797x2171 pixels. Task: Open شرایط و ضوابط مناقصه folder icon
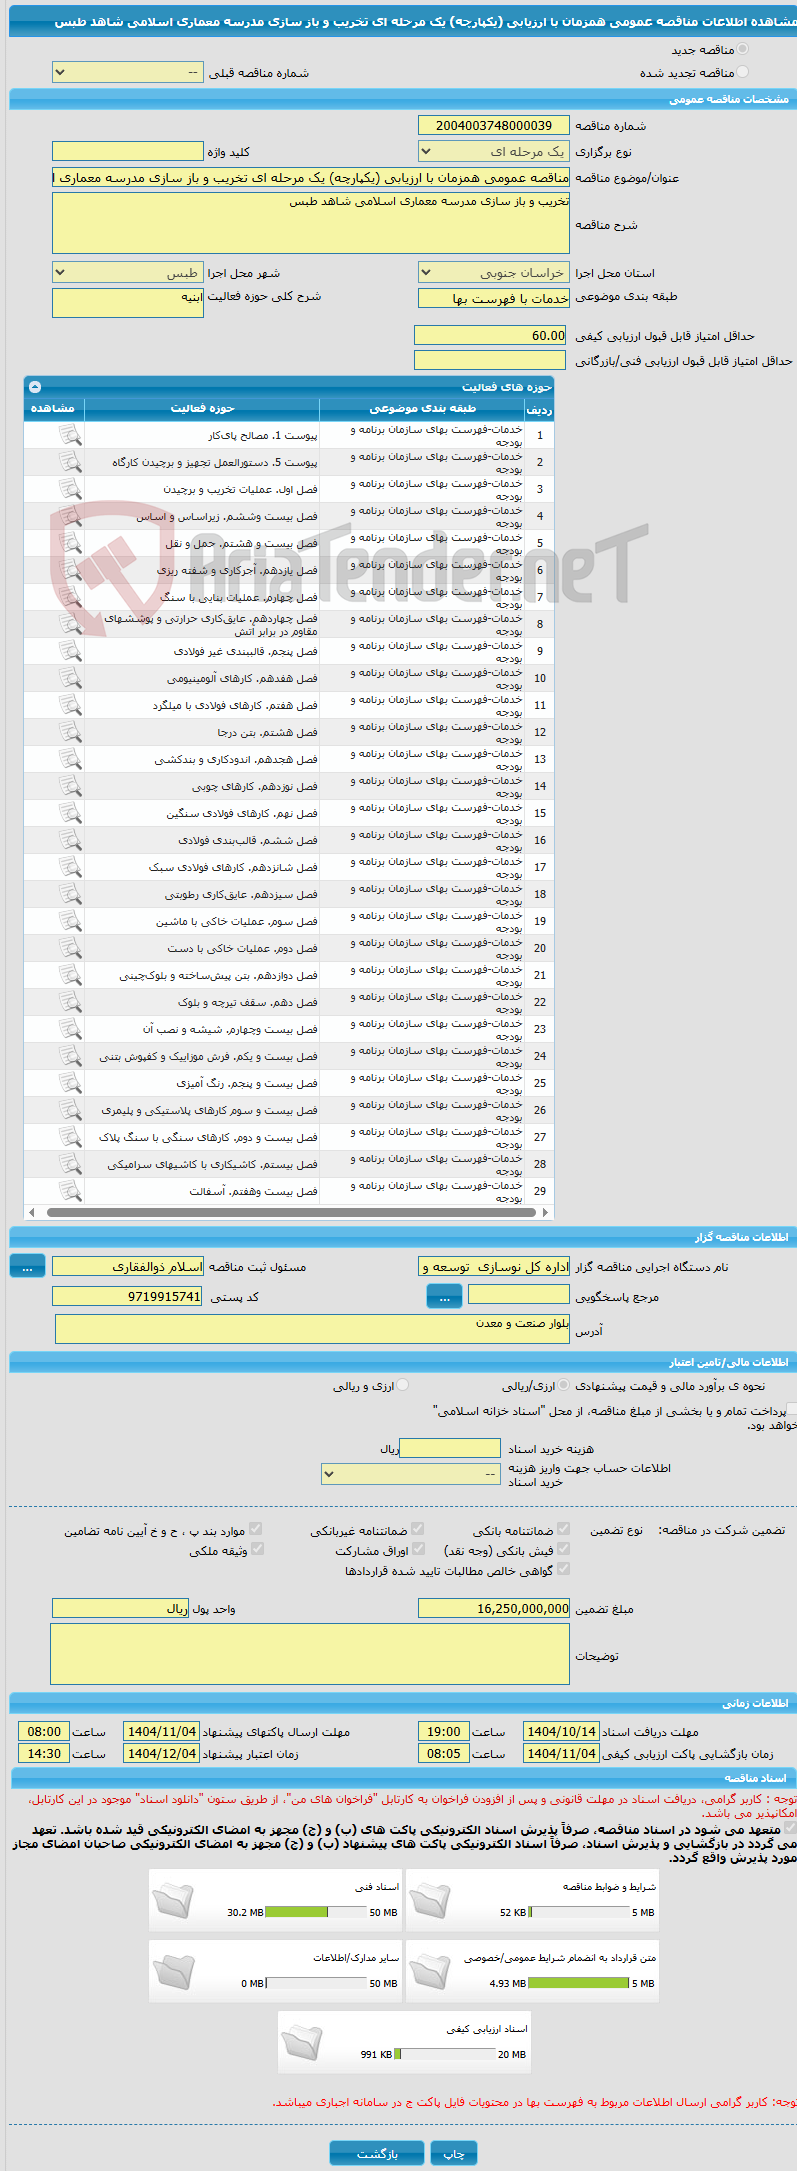430,1901
